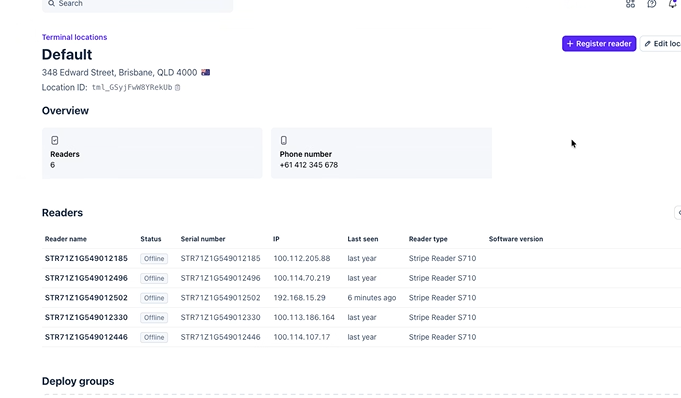The image size is (681, 398).
Task: Open reader STR71Z1G549012496
Action: point(86,278)
